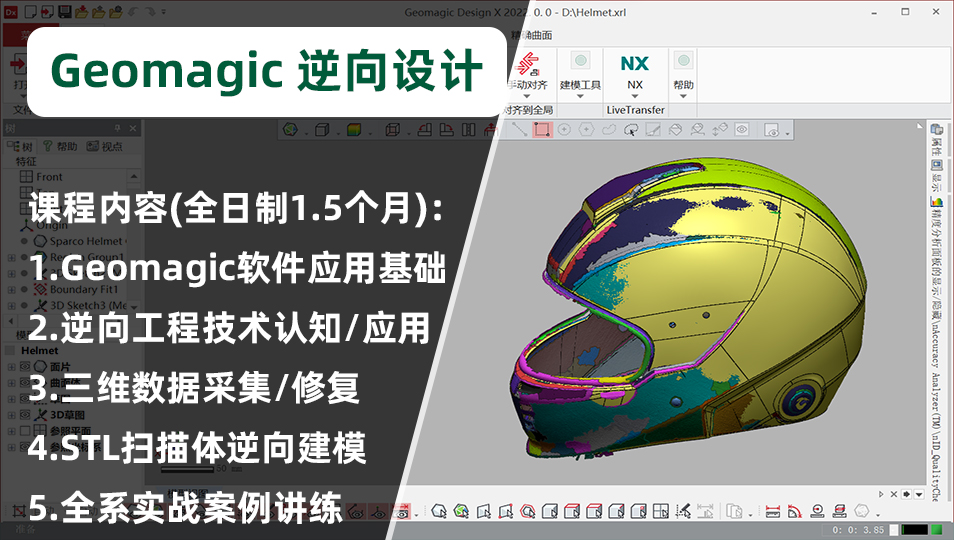The image size is (954, 540).
Task: Toggle 参照平面 visibility checkbox
Action: click(25, 431)
